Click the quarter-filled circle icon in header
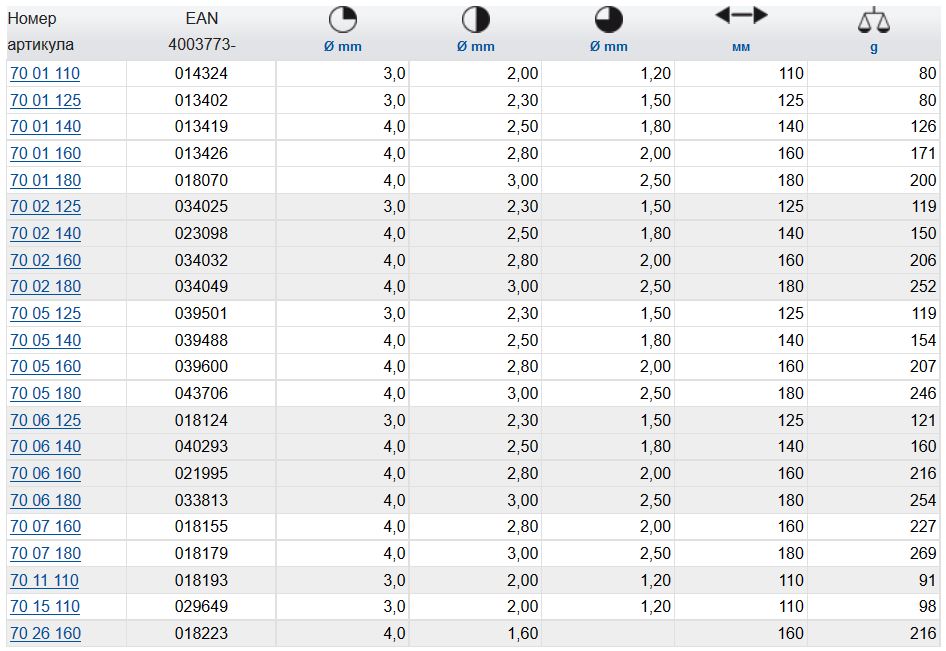946x651 pixels. point(342,19)
